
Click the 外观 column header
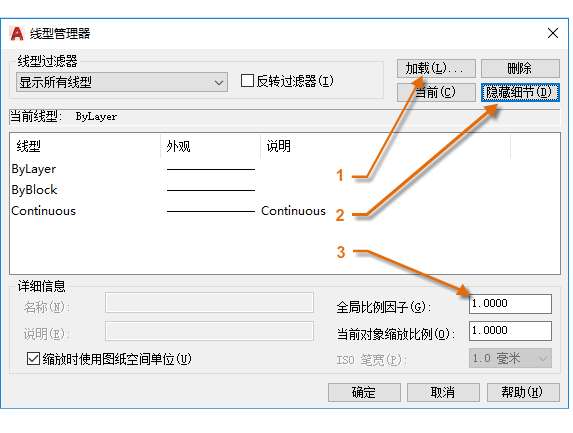tap(210, 146)
